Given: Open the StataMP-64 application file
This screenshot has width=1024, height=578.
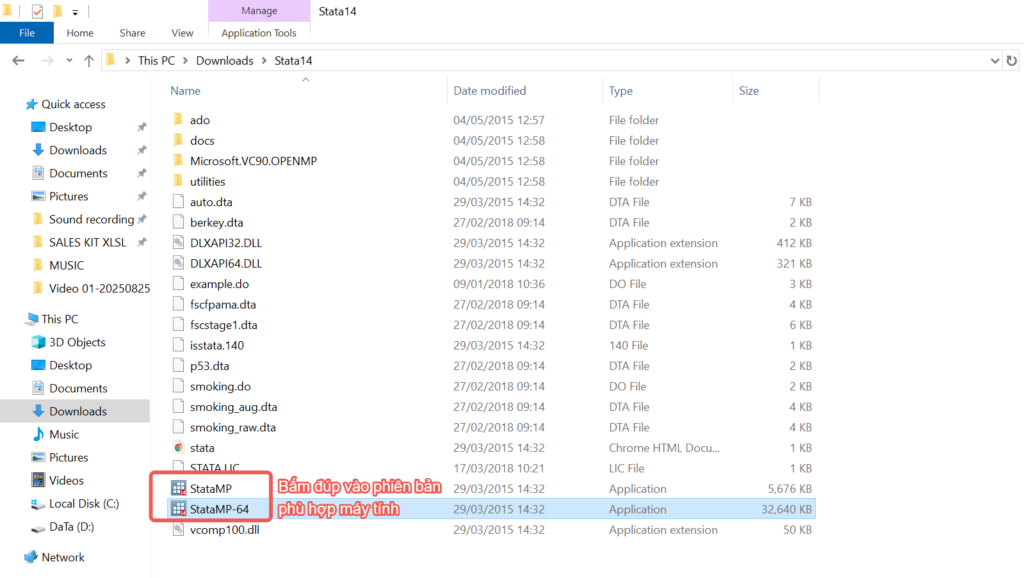Looking at the screenshot, I should [x=218, y=509].
